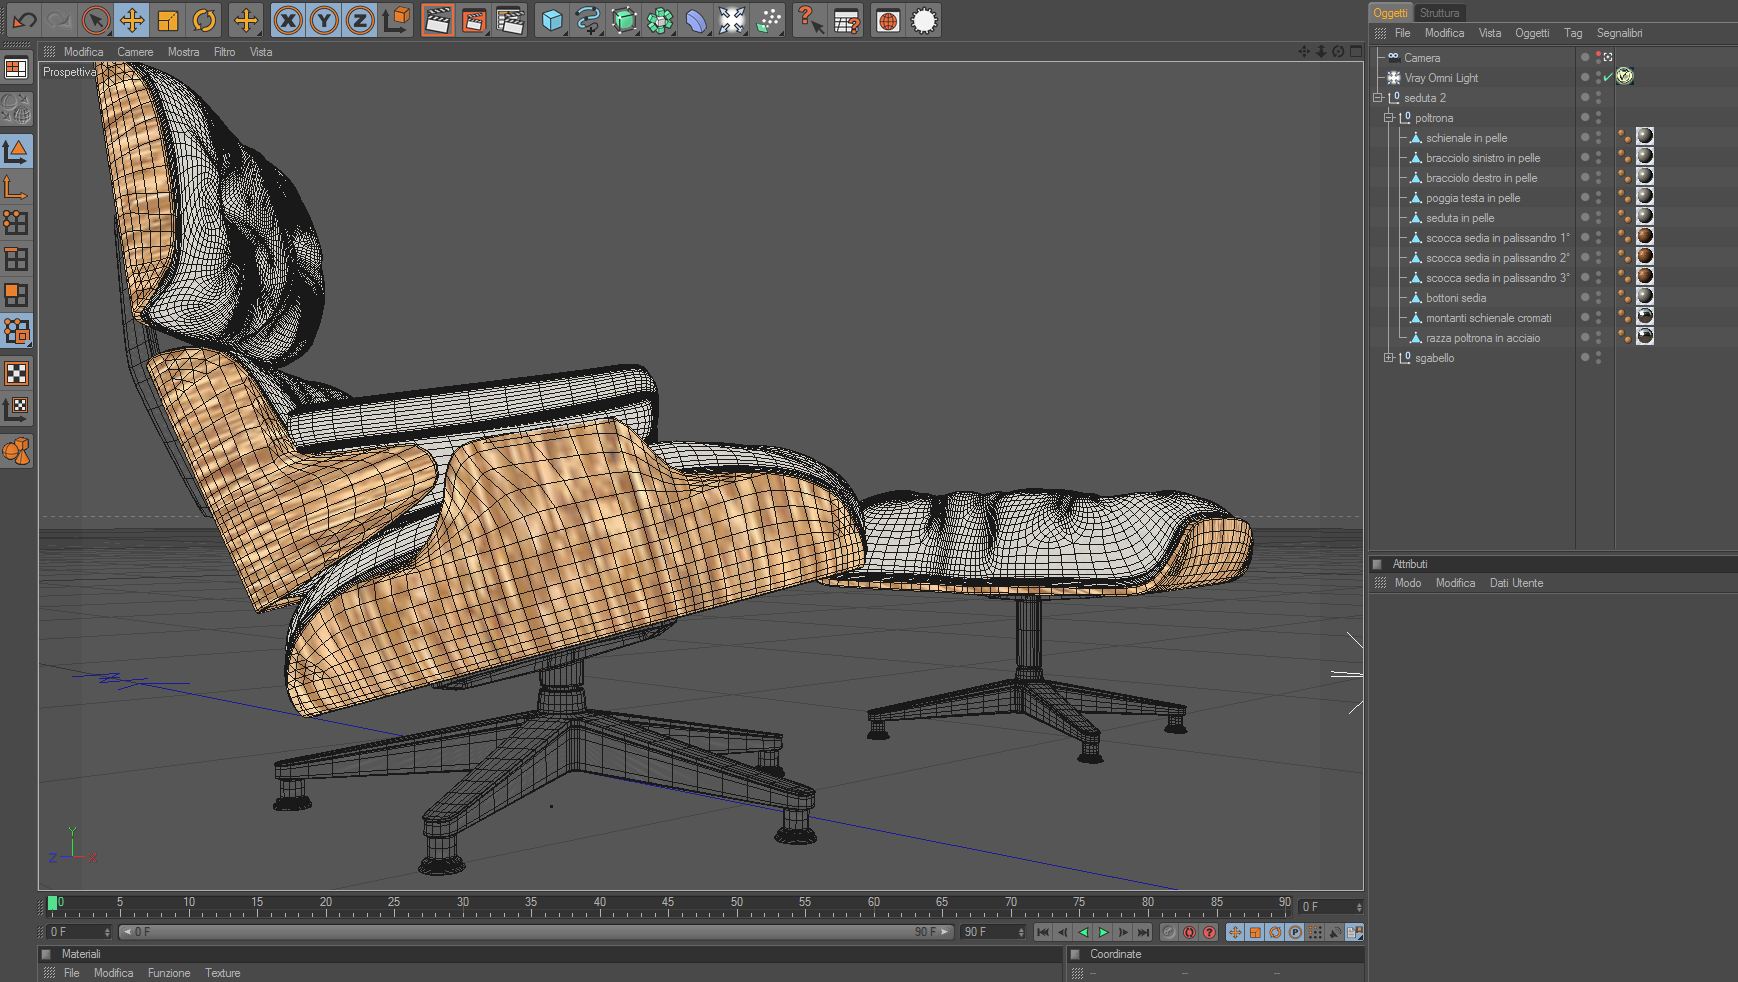
Task: Select the Move tool in top toolbar
Action: point(132,20)
